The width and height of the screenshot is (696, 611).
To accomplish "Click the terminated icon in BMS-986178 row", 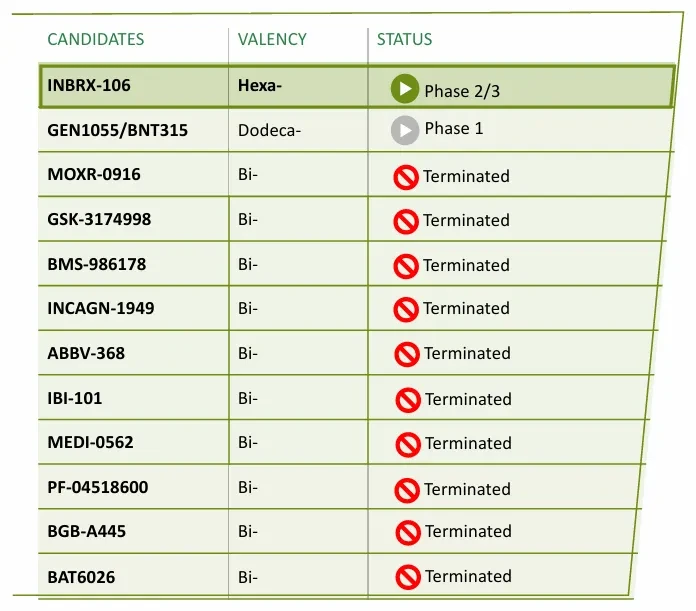I will coord(406,266).
